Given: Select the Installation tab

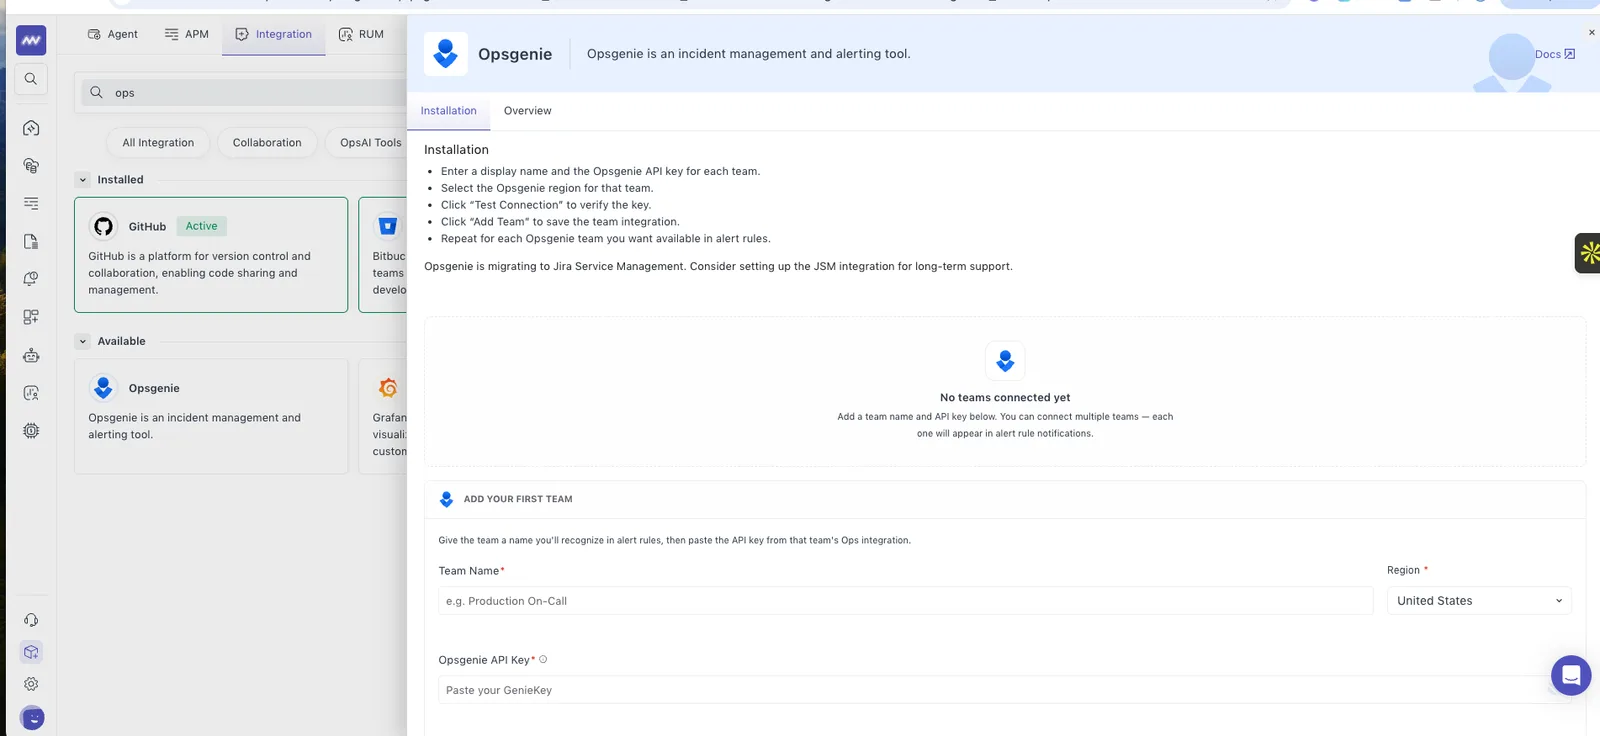Looking at the screenshot, I should (448, 111).
